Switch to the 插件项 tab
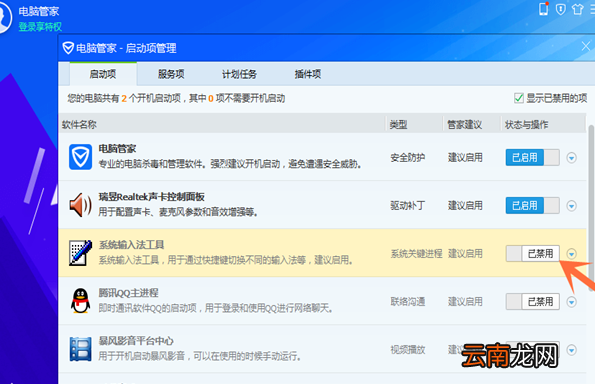The width and height of the screenshot is (595, 384). click(x=308, y=74)
